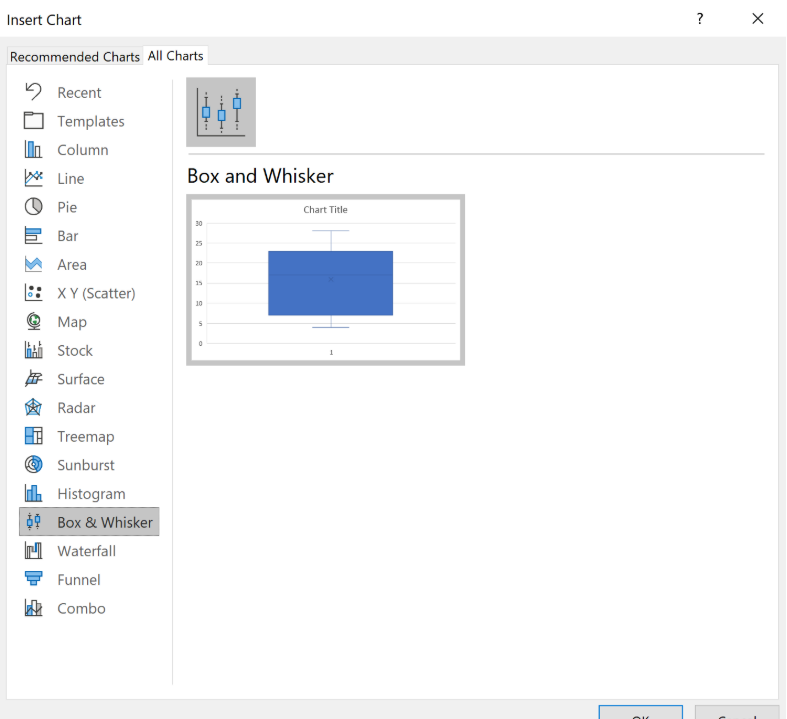
Task: Select the Radar chart icon
Action: [34, 408]
